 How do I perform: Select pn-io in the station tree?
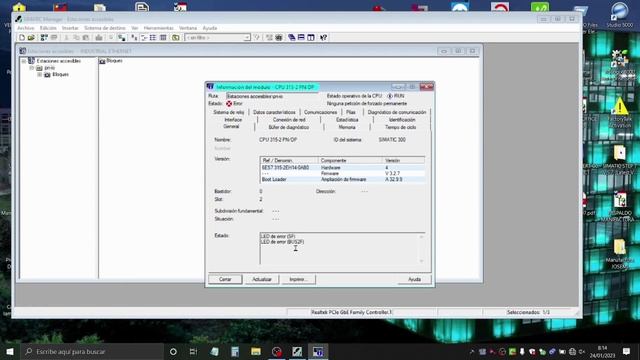click(x=49, y=68)
